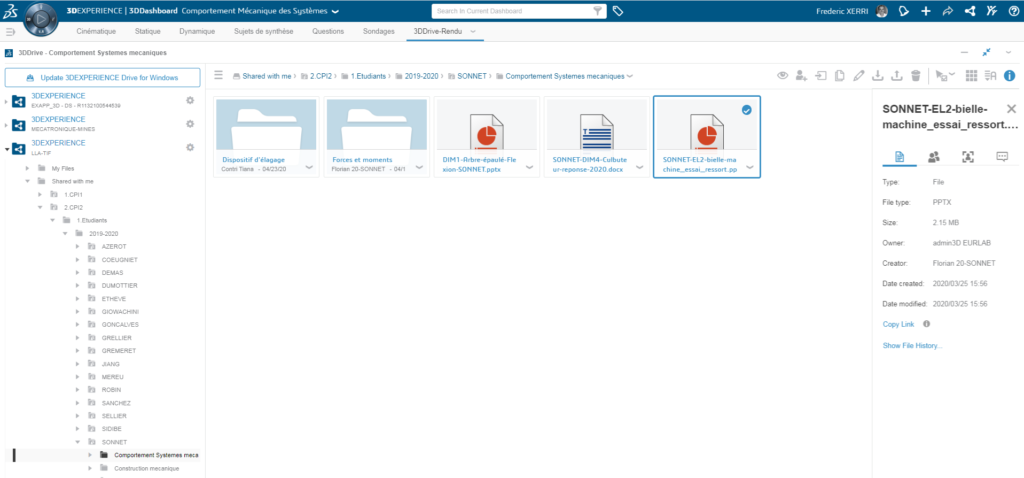
Task: Open the selection mode dropdown
Action: pyautogui.click(x=944, y=76)
